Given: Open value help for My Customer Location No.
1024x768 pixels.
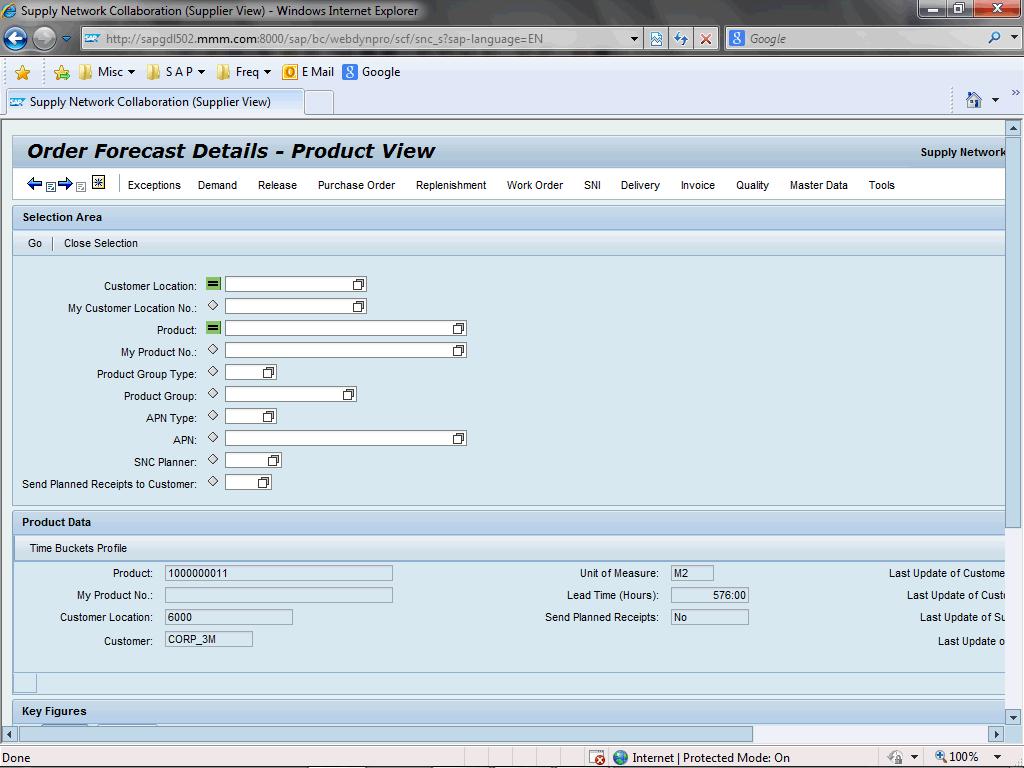Looking at the screenshot, I should (x=359, y=306).
